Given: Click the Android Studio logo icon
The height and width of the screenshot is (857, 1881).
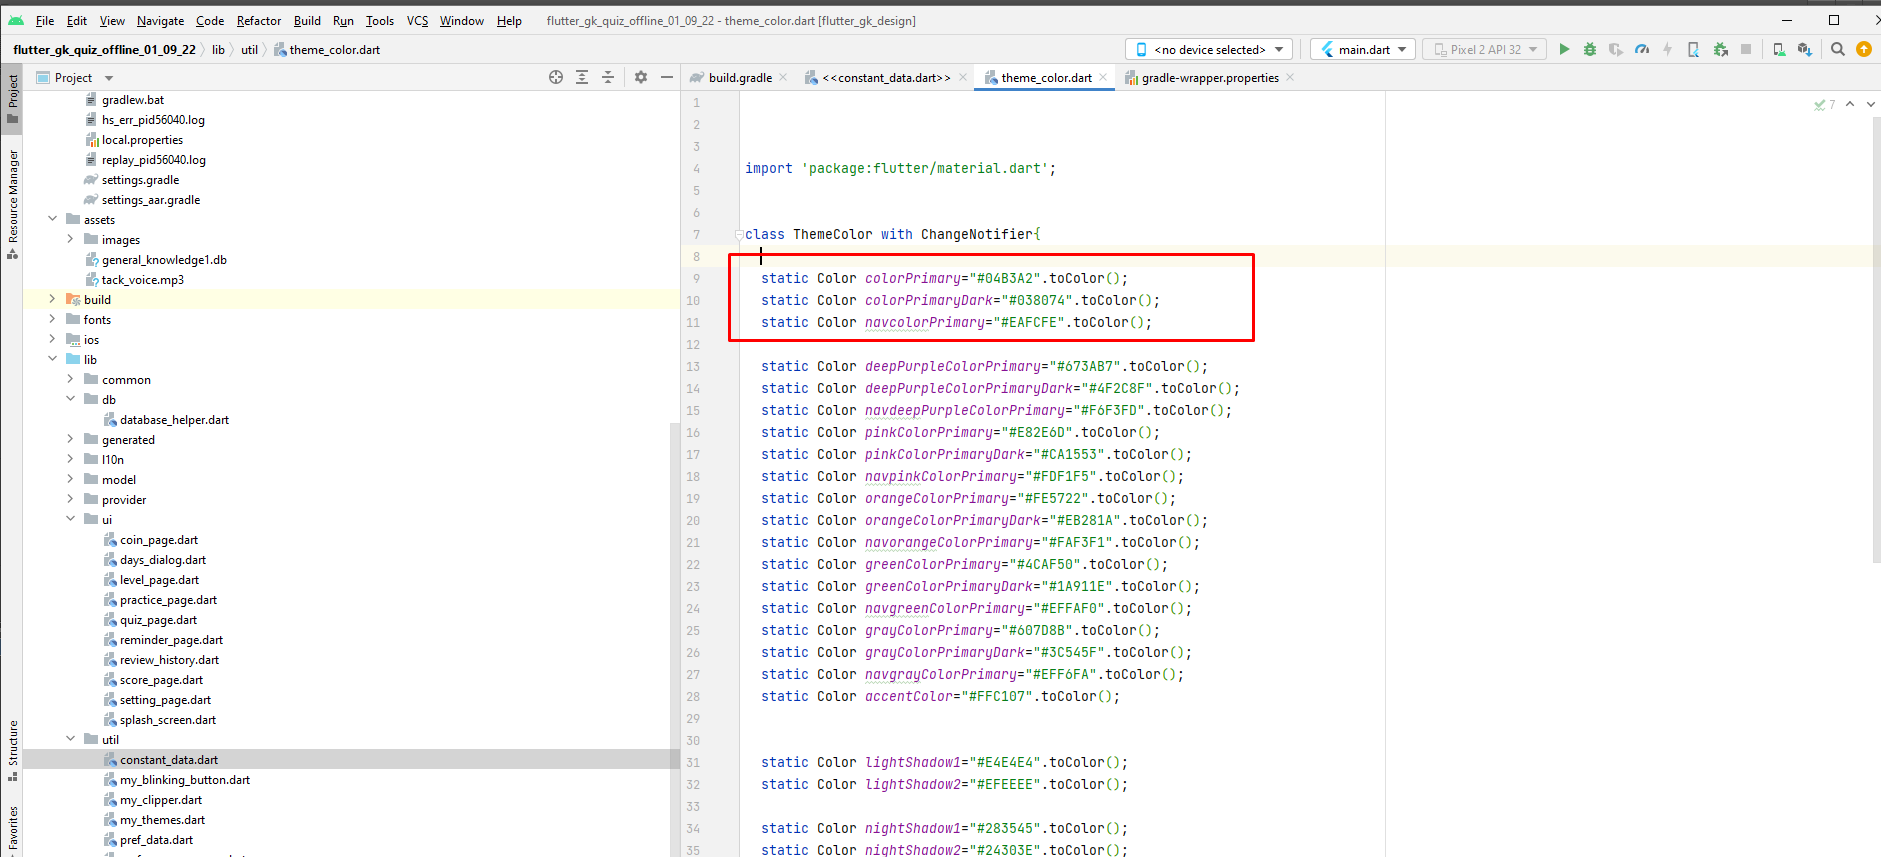Looking at the screenshot, I should click(16, 20).
